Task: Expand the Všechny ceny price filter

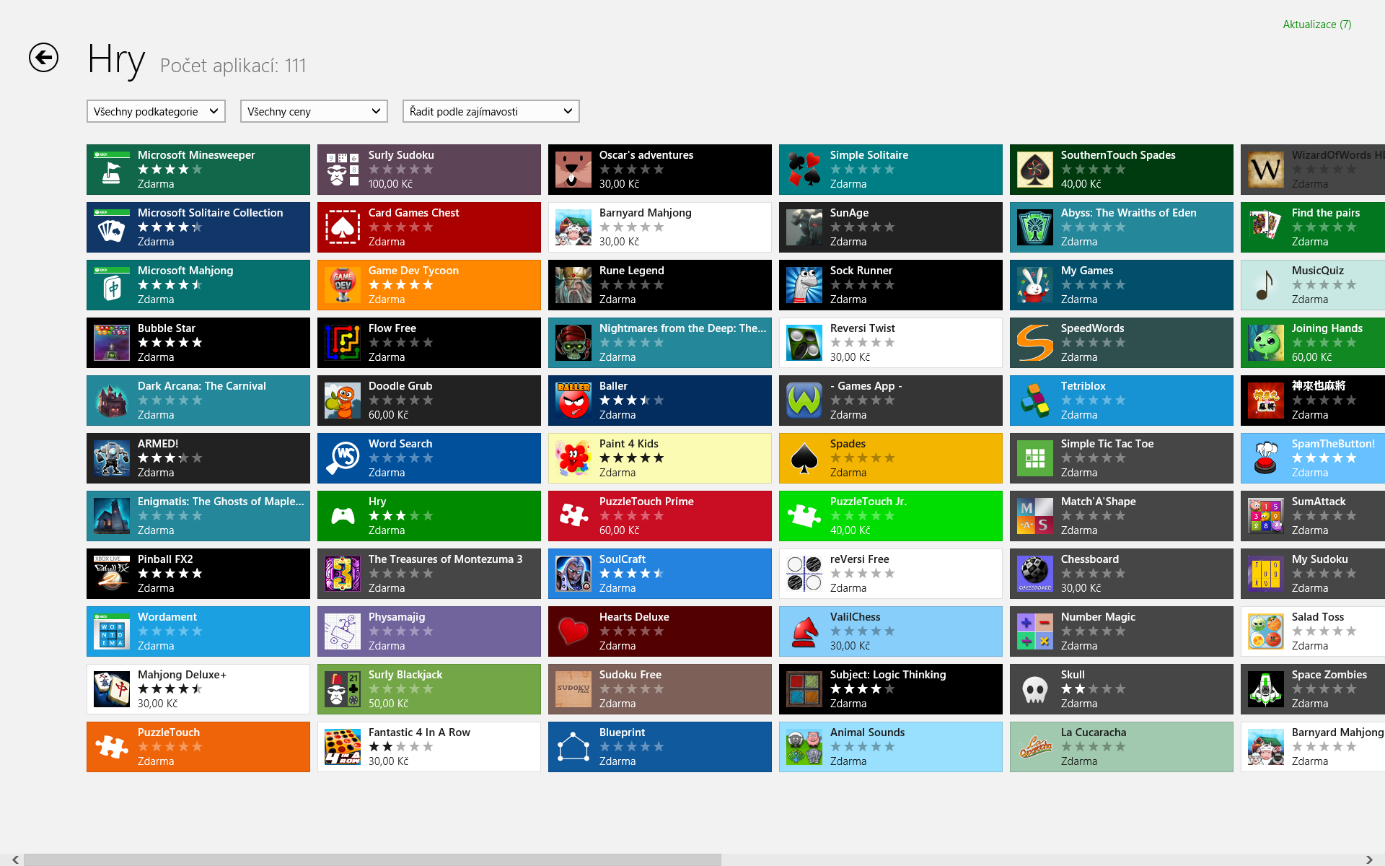Action: (314, 111)
